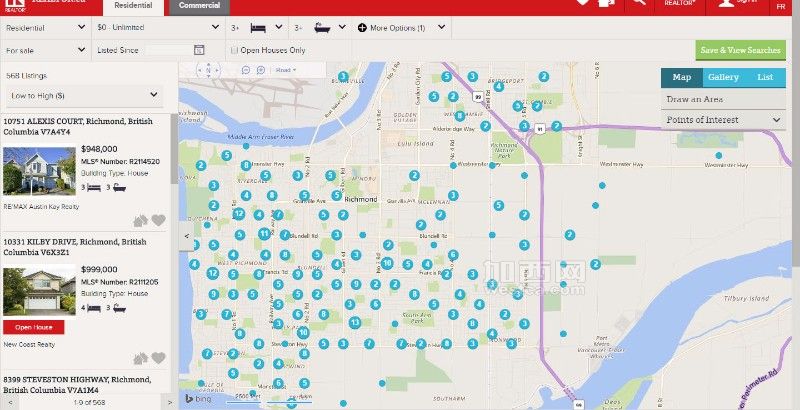Enable the Open Houses Only checkbox
Screen dimensions: 800x410
[234, 50]
